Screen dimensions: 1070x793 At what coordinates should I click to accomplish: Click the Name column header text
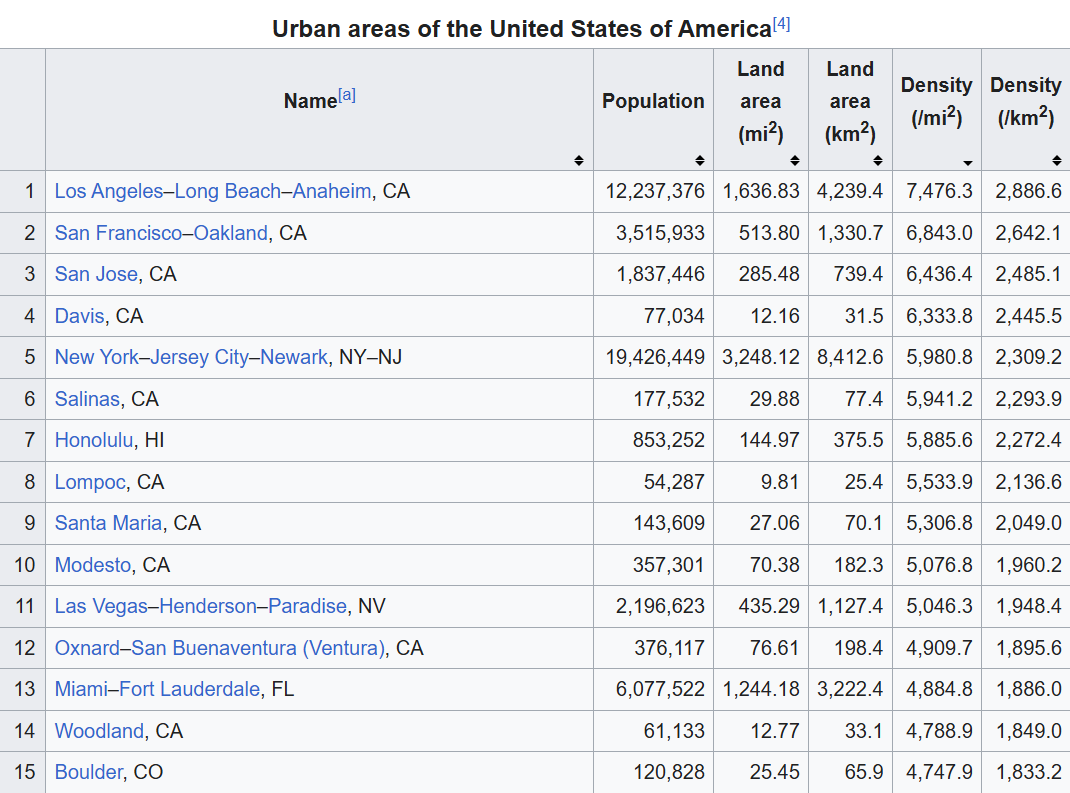[x=310, y=101]
